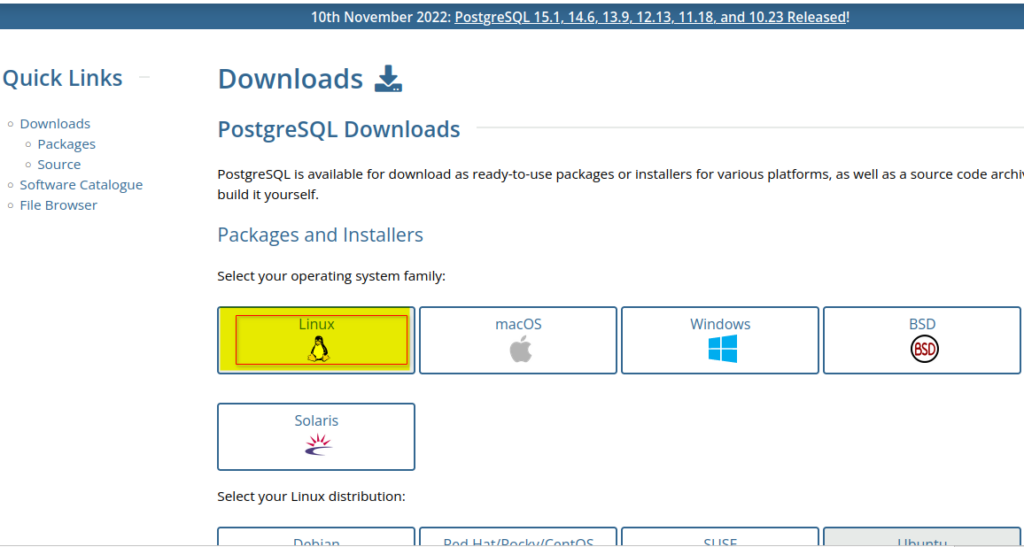The width and height of the screenshot is (1024, 547).
Task: Open Downloads in Quick Links
Action: click(x=55, y=123)
